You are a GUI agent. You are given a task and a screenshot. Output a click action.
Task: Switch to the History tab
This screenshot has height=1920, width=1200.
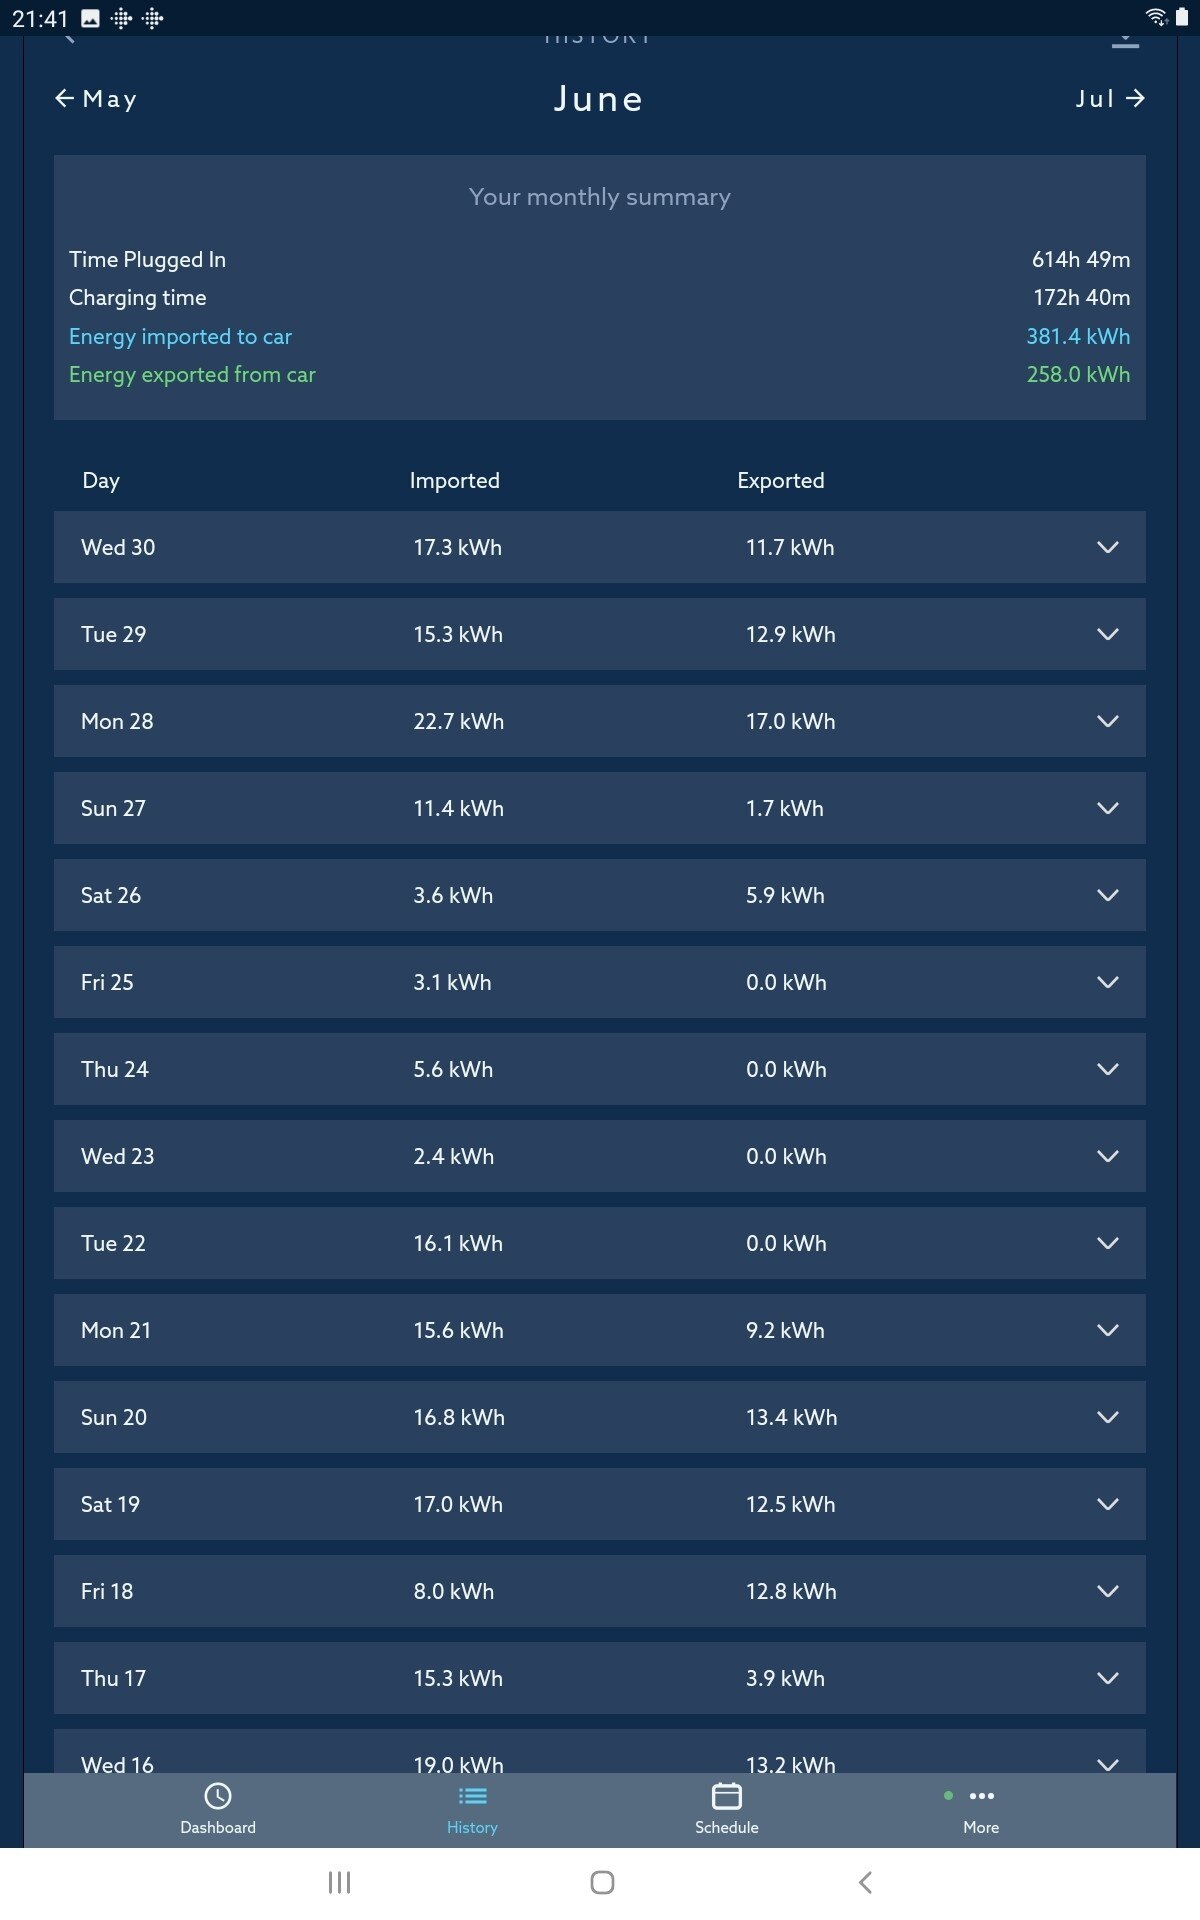tap(472, 1810)
